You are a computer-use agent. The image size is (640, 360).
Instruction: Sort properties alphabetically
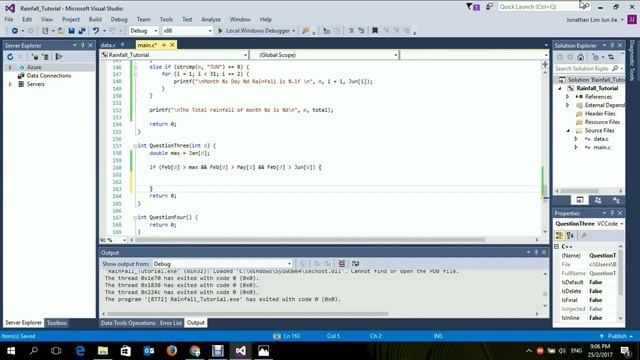[570, 236]
